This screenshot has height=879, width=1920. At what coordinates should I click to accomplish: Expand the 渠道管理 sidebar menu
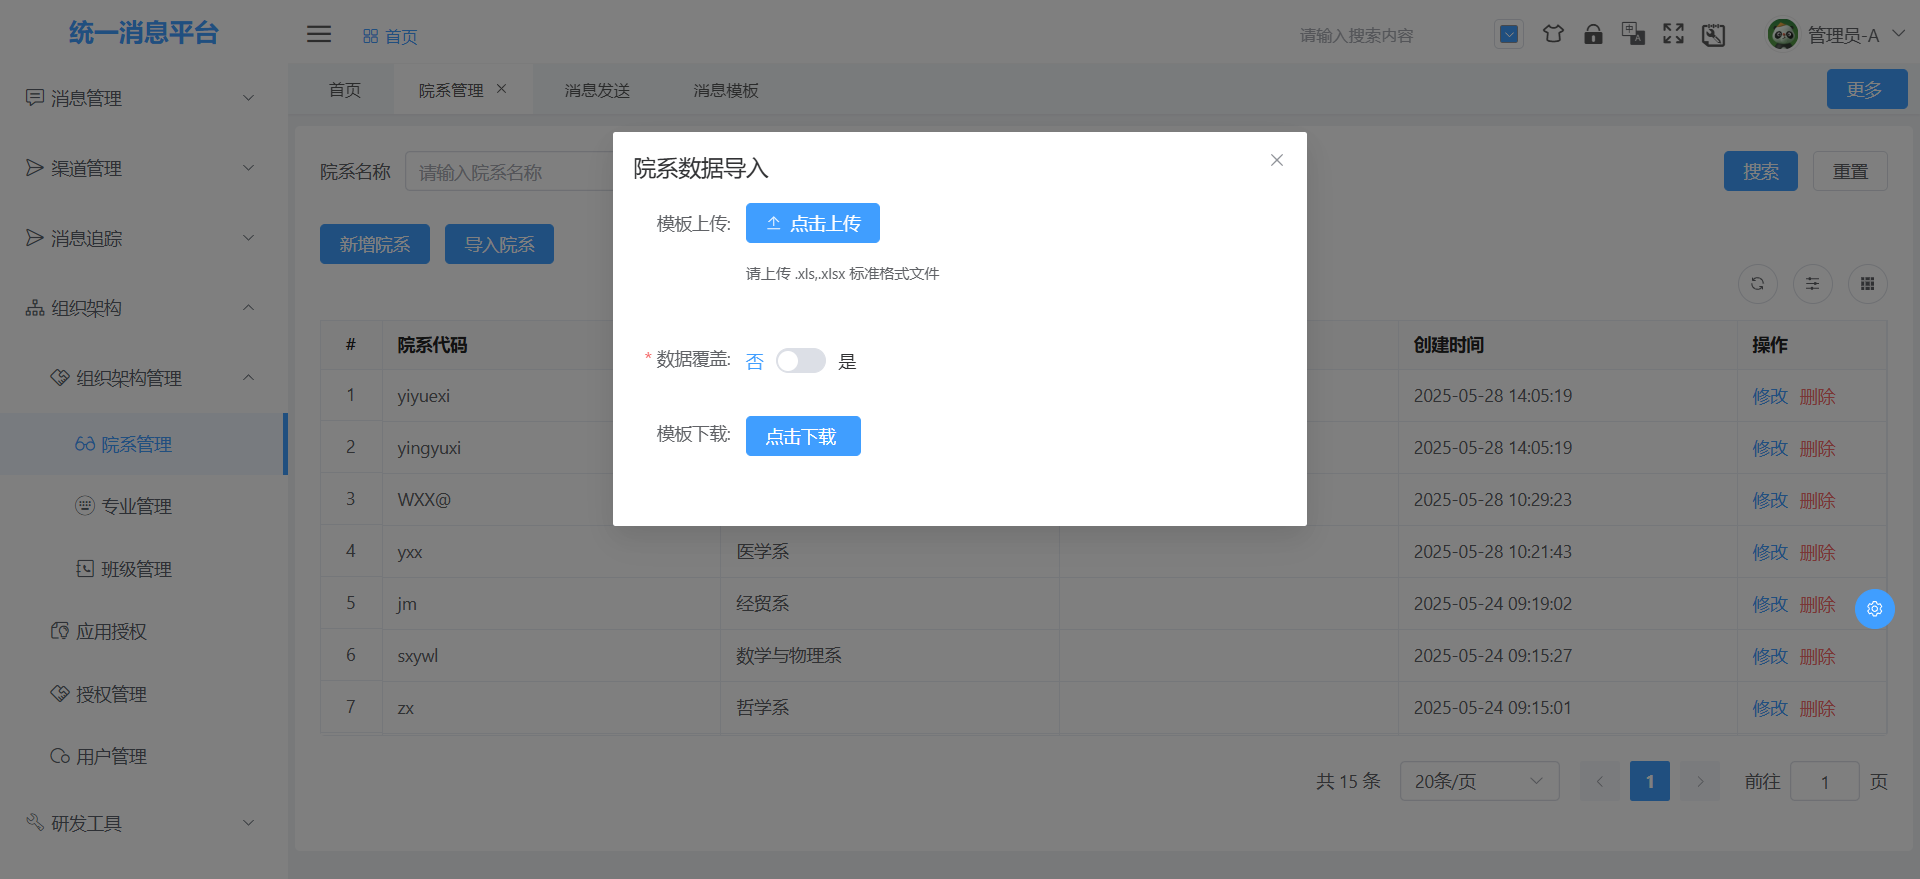(x=144, y=168)
